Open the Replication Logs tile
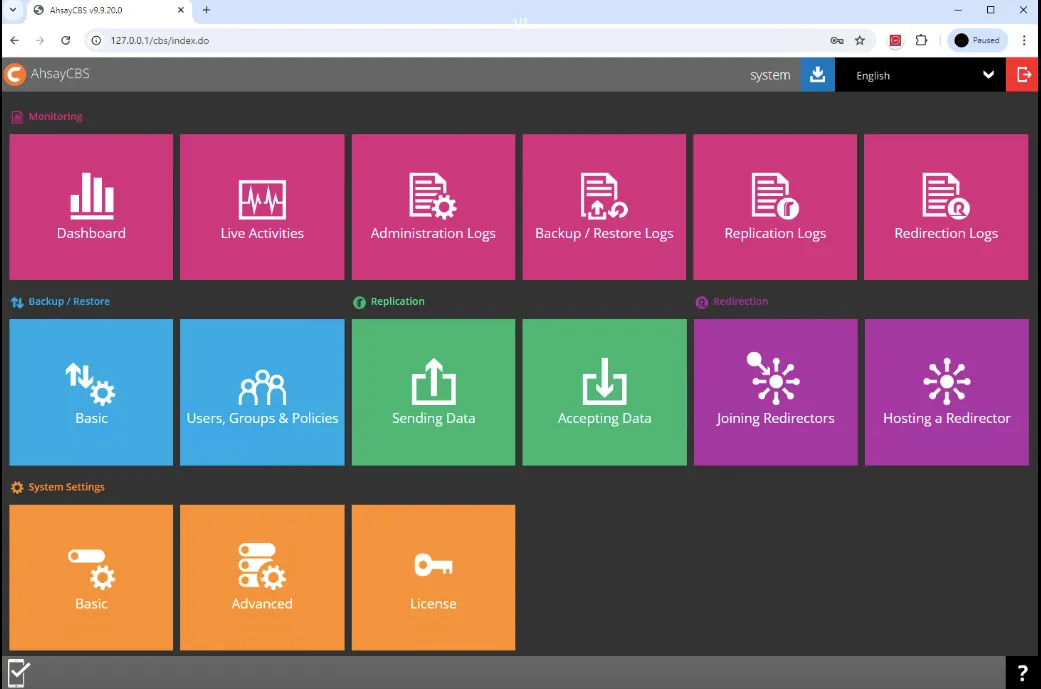This screenshot has width=1041, height=689. point(775,206)
